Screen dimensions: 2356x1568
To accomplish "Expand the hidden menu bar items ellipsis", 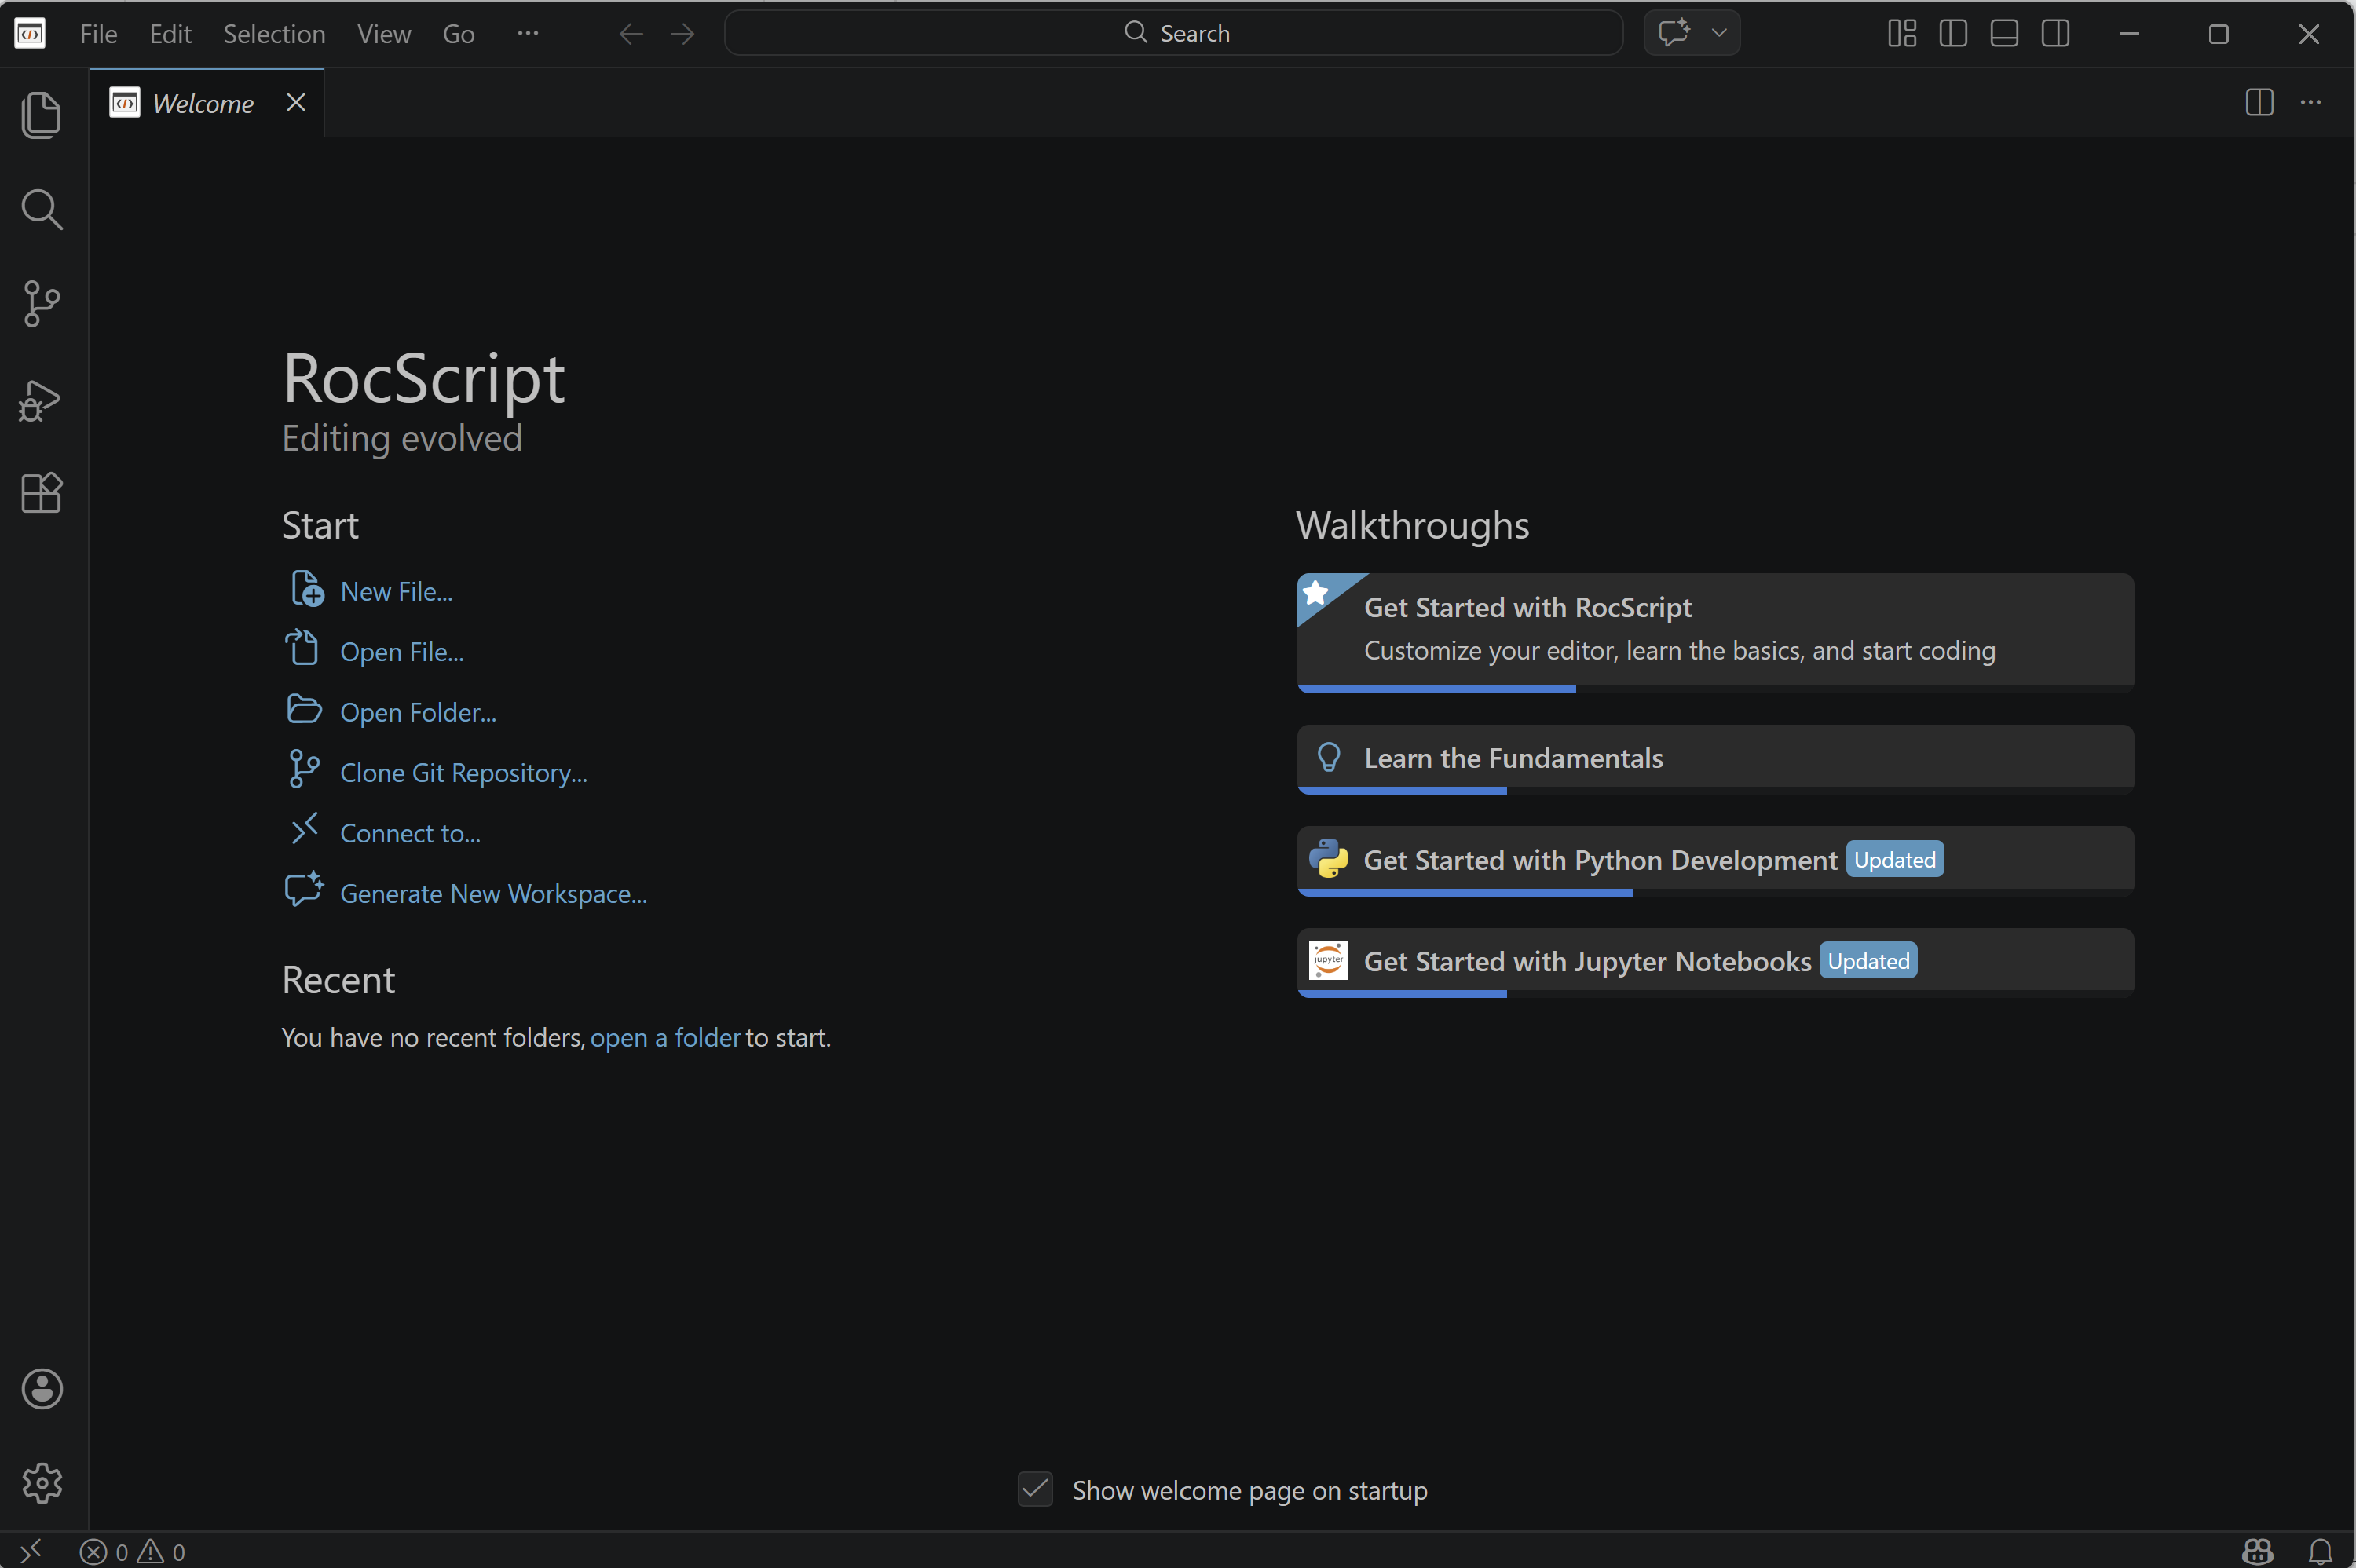I will 528,33.
